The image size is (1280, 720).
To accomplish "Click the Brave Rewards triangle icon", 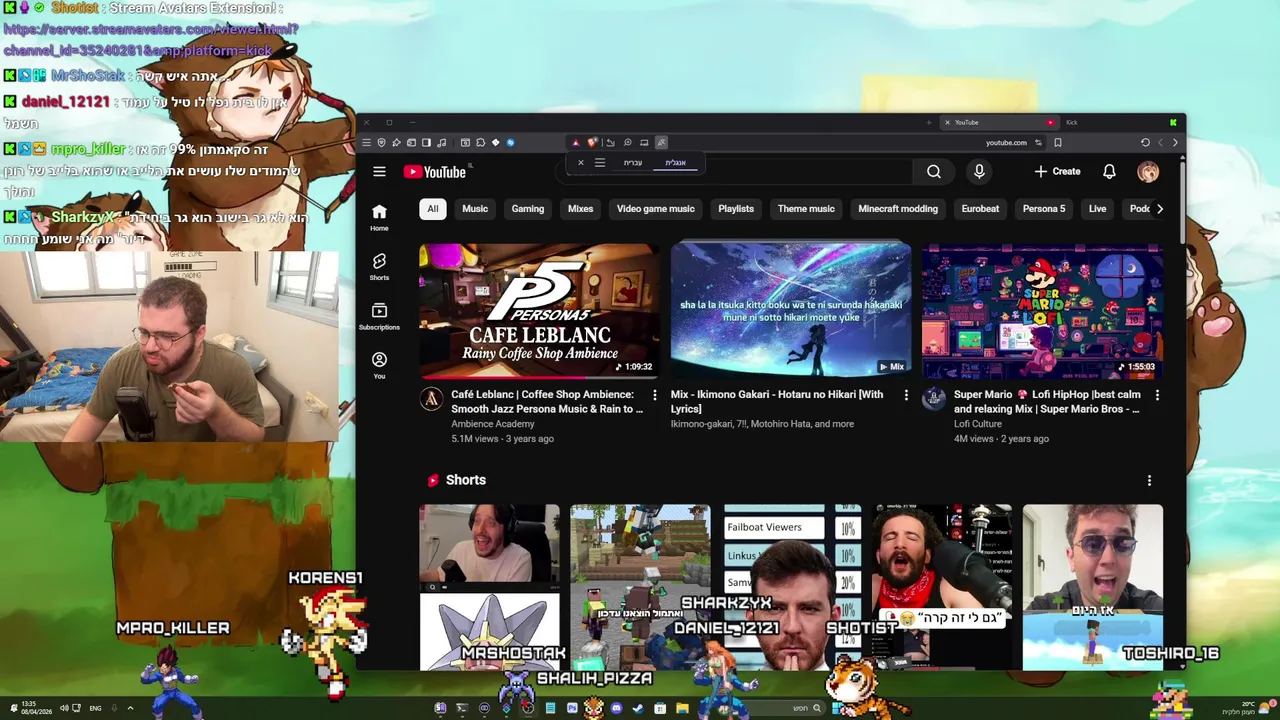I will 575,143.
